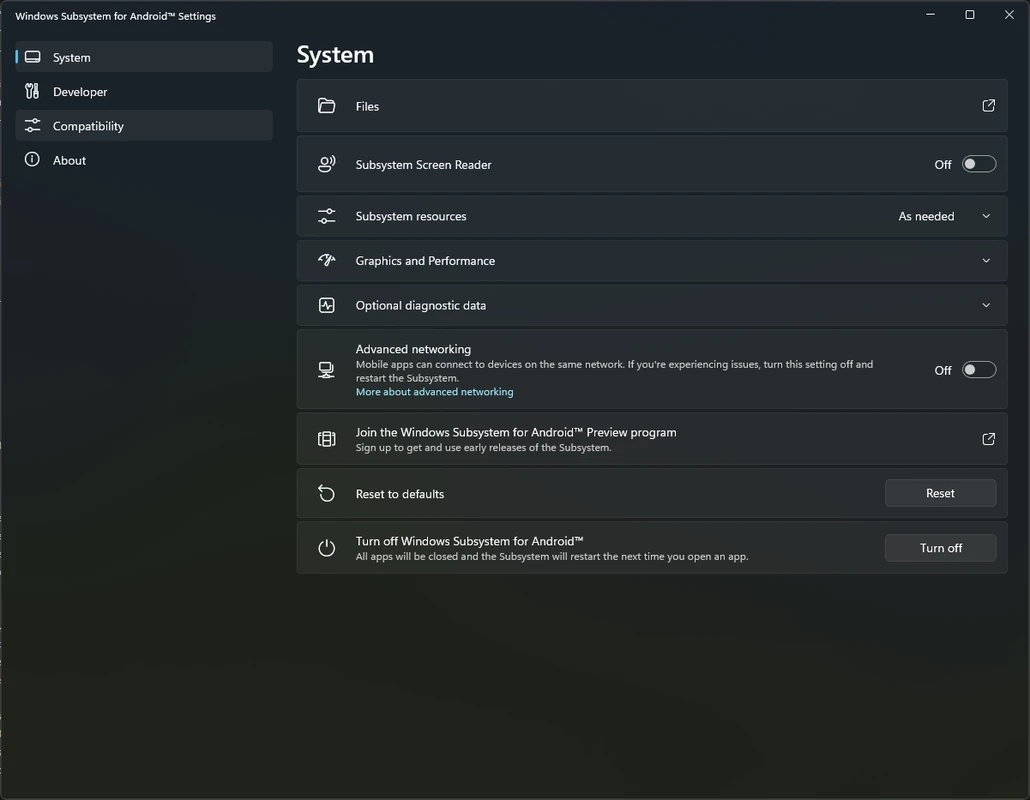Go to the About page

69,160
